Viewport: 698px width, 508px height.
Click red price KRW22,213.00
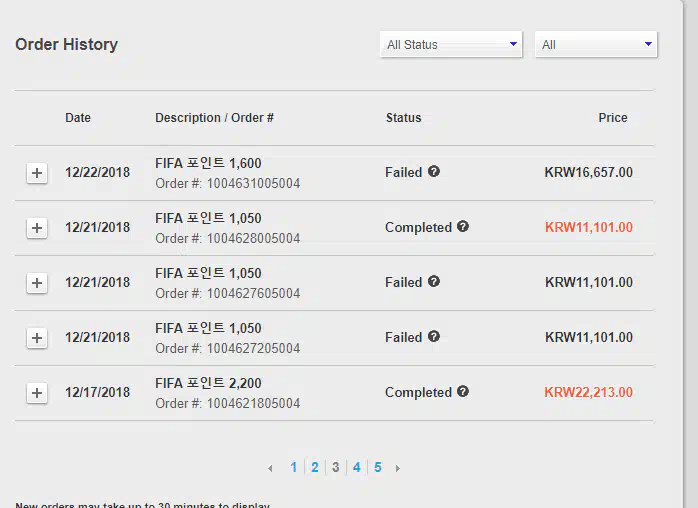588,392
